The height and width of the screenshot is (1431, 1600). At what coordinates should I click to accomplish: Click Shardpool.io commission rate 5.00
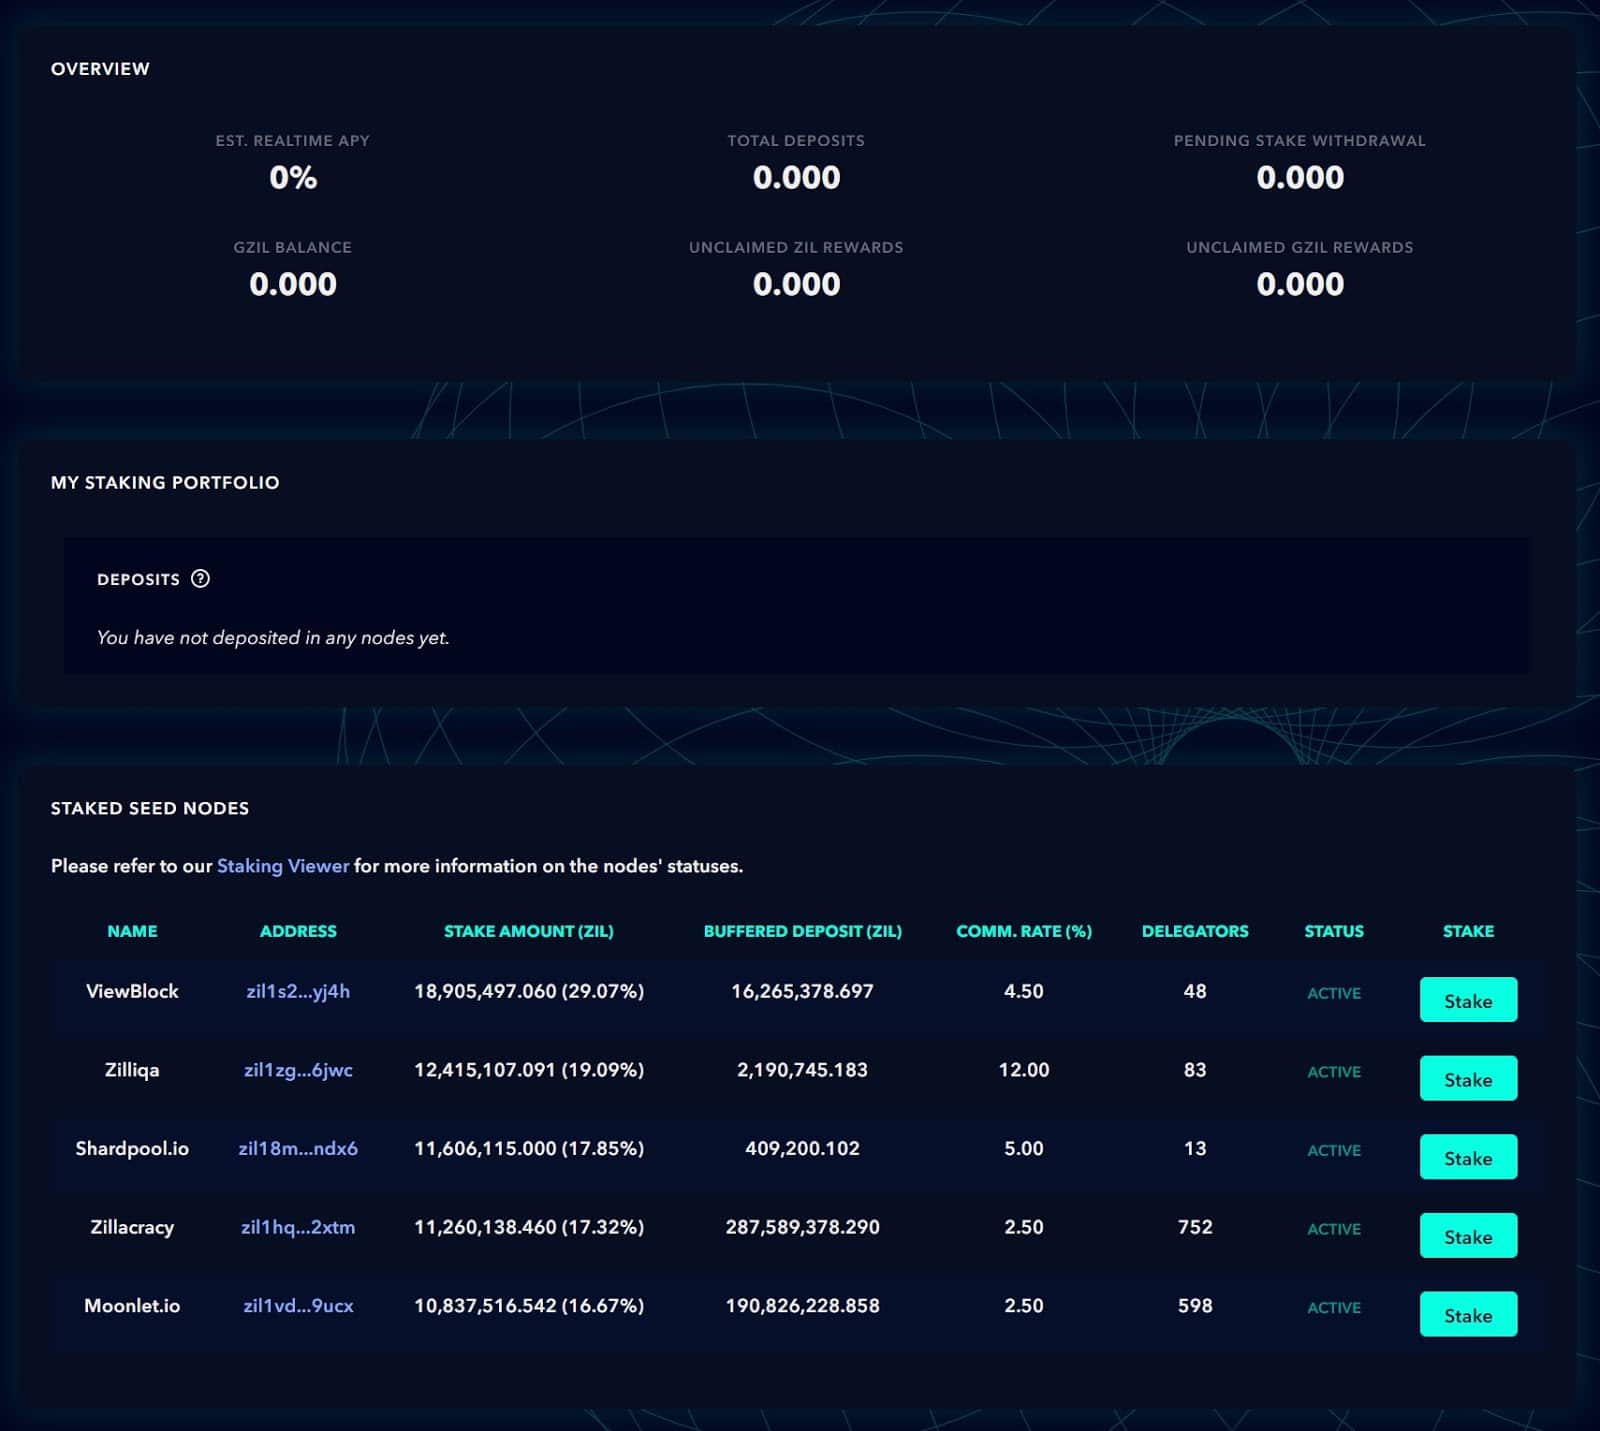1024,1148
